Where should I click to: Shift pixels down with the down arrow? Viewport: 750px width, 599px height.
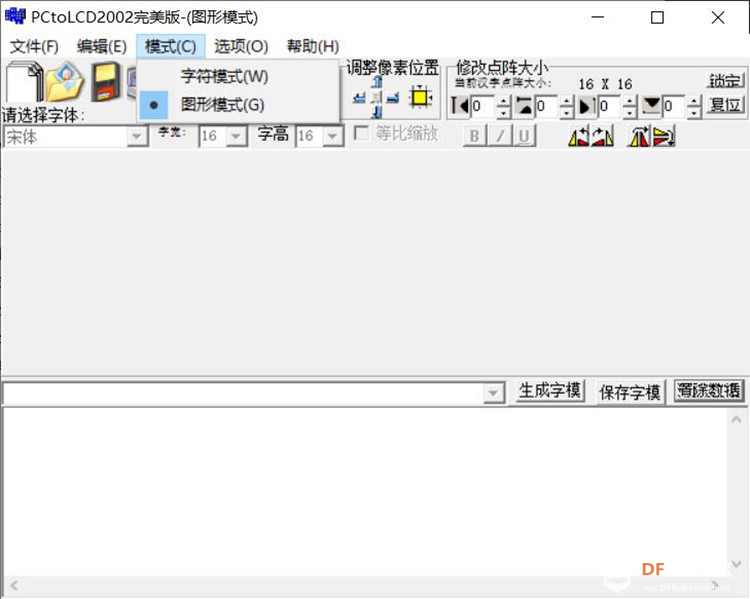(x=377, y=112)
